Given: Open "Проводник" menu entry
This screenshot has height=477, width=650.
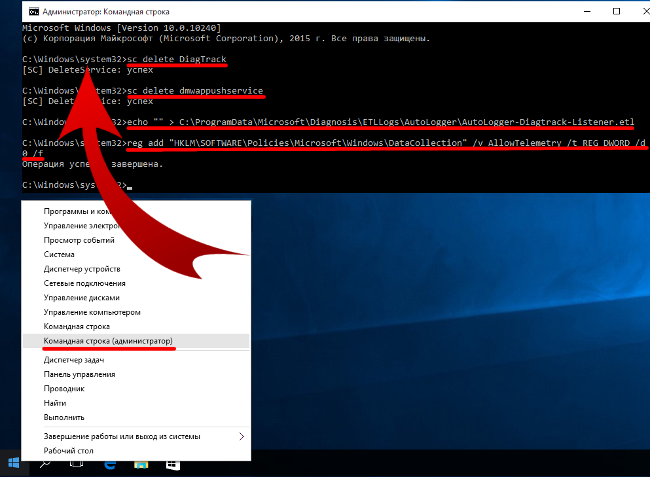Looking at the screenshot, I should [x=136, y=389].
